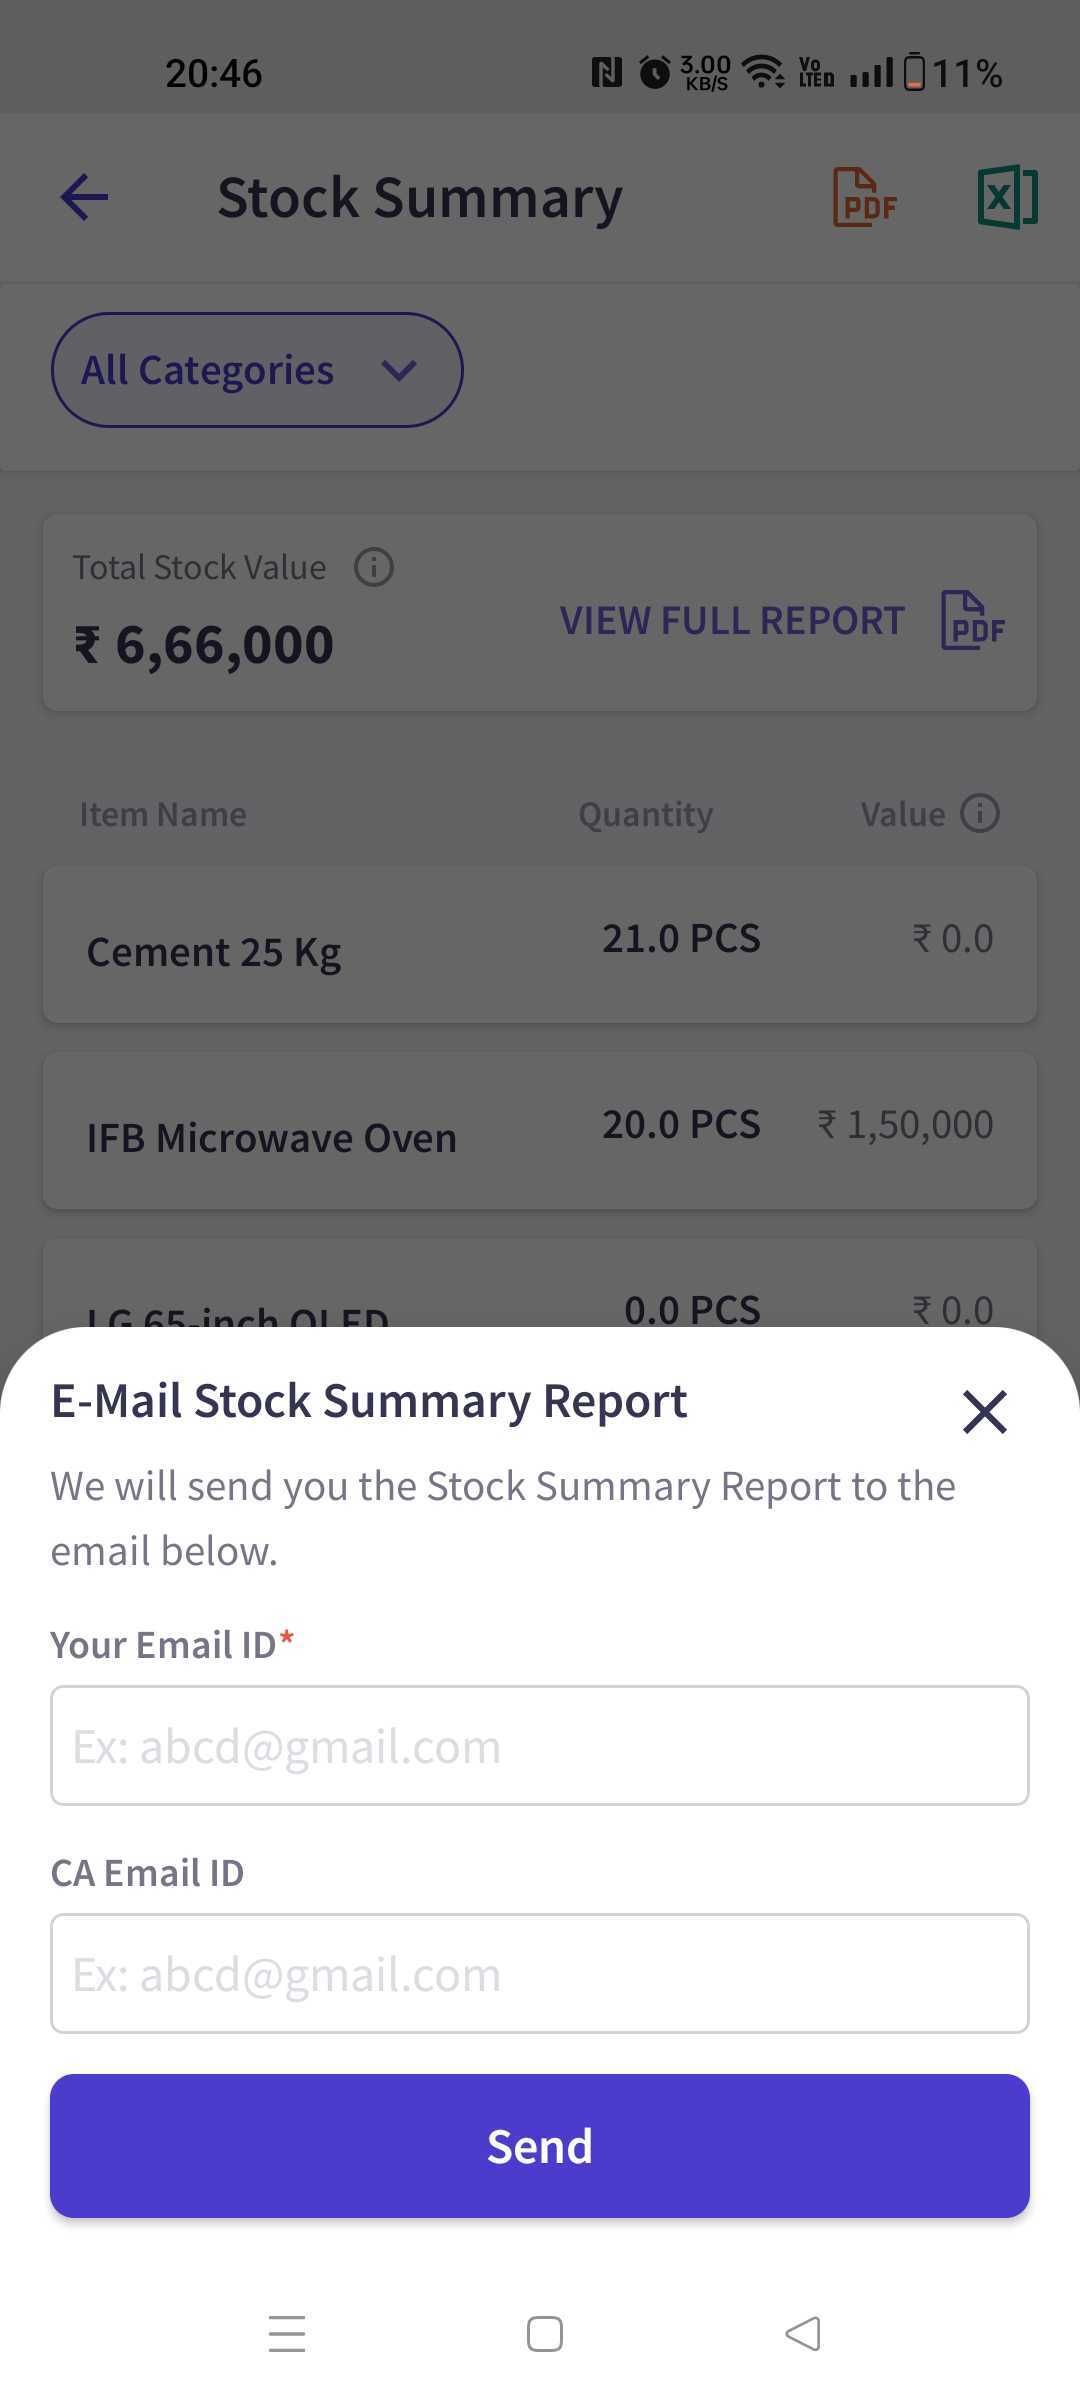Click VIEW FULL REPORT link
Screen dimensions: 1080x2400
pyautogui.click(x=732, y=620)
